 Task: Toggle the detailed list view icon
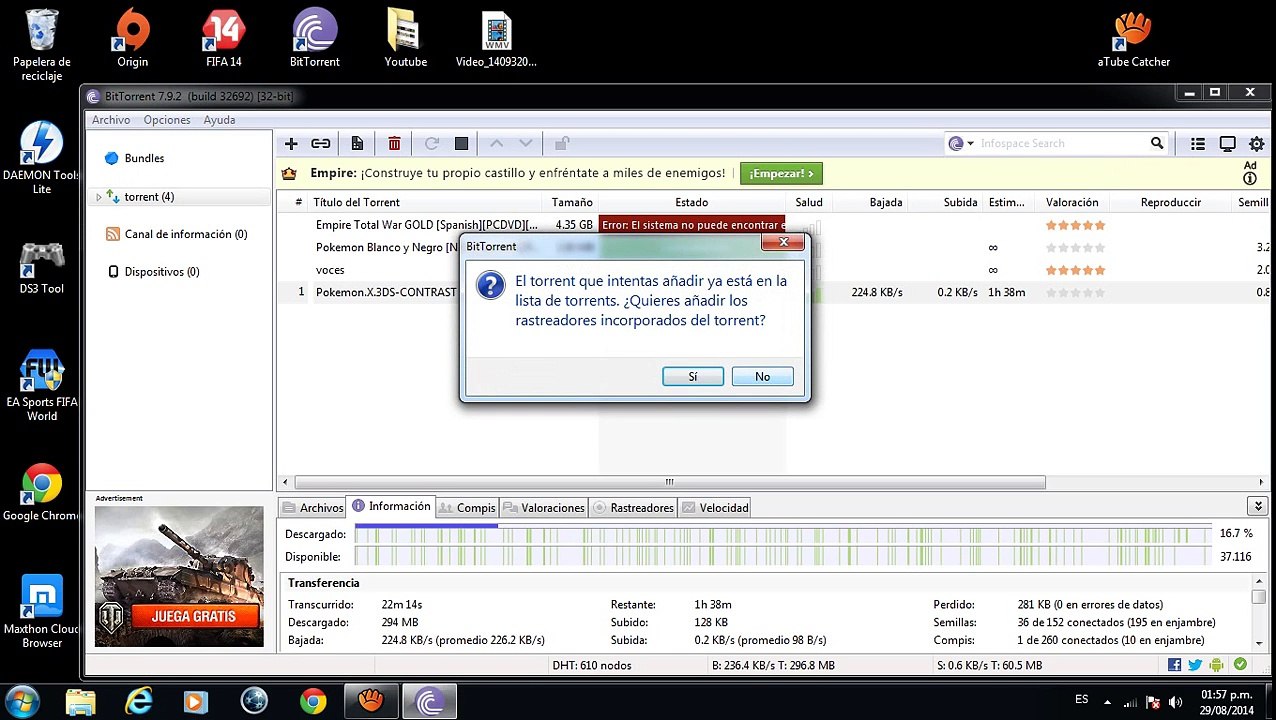click(x=1198, y=144)
